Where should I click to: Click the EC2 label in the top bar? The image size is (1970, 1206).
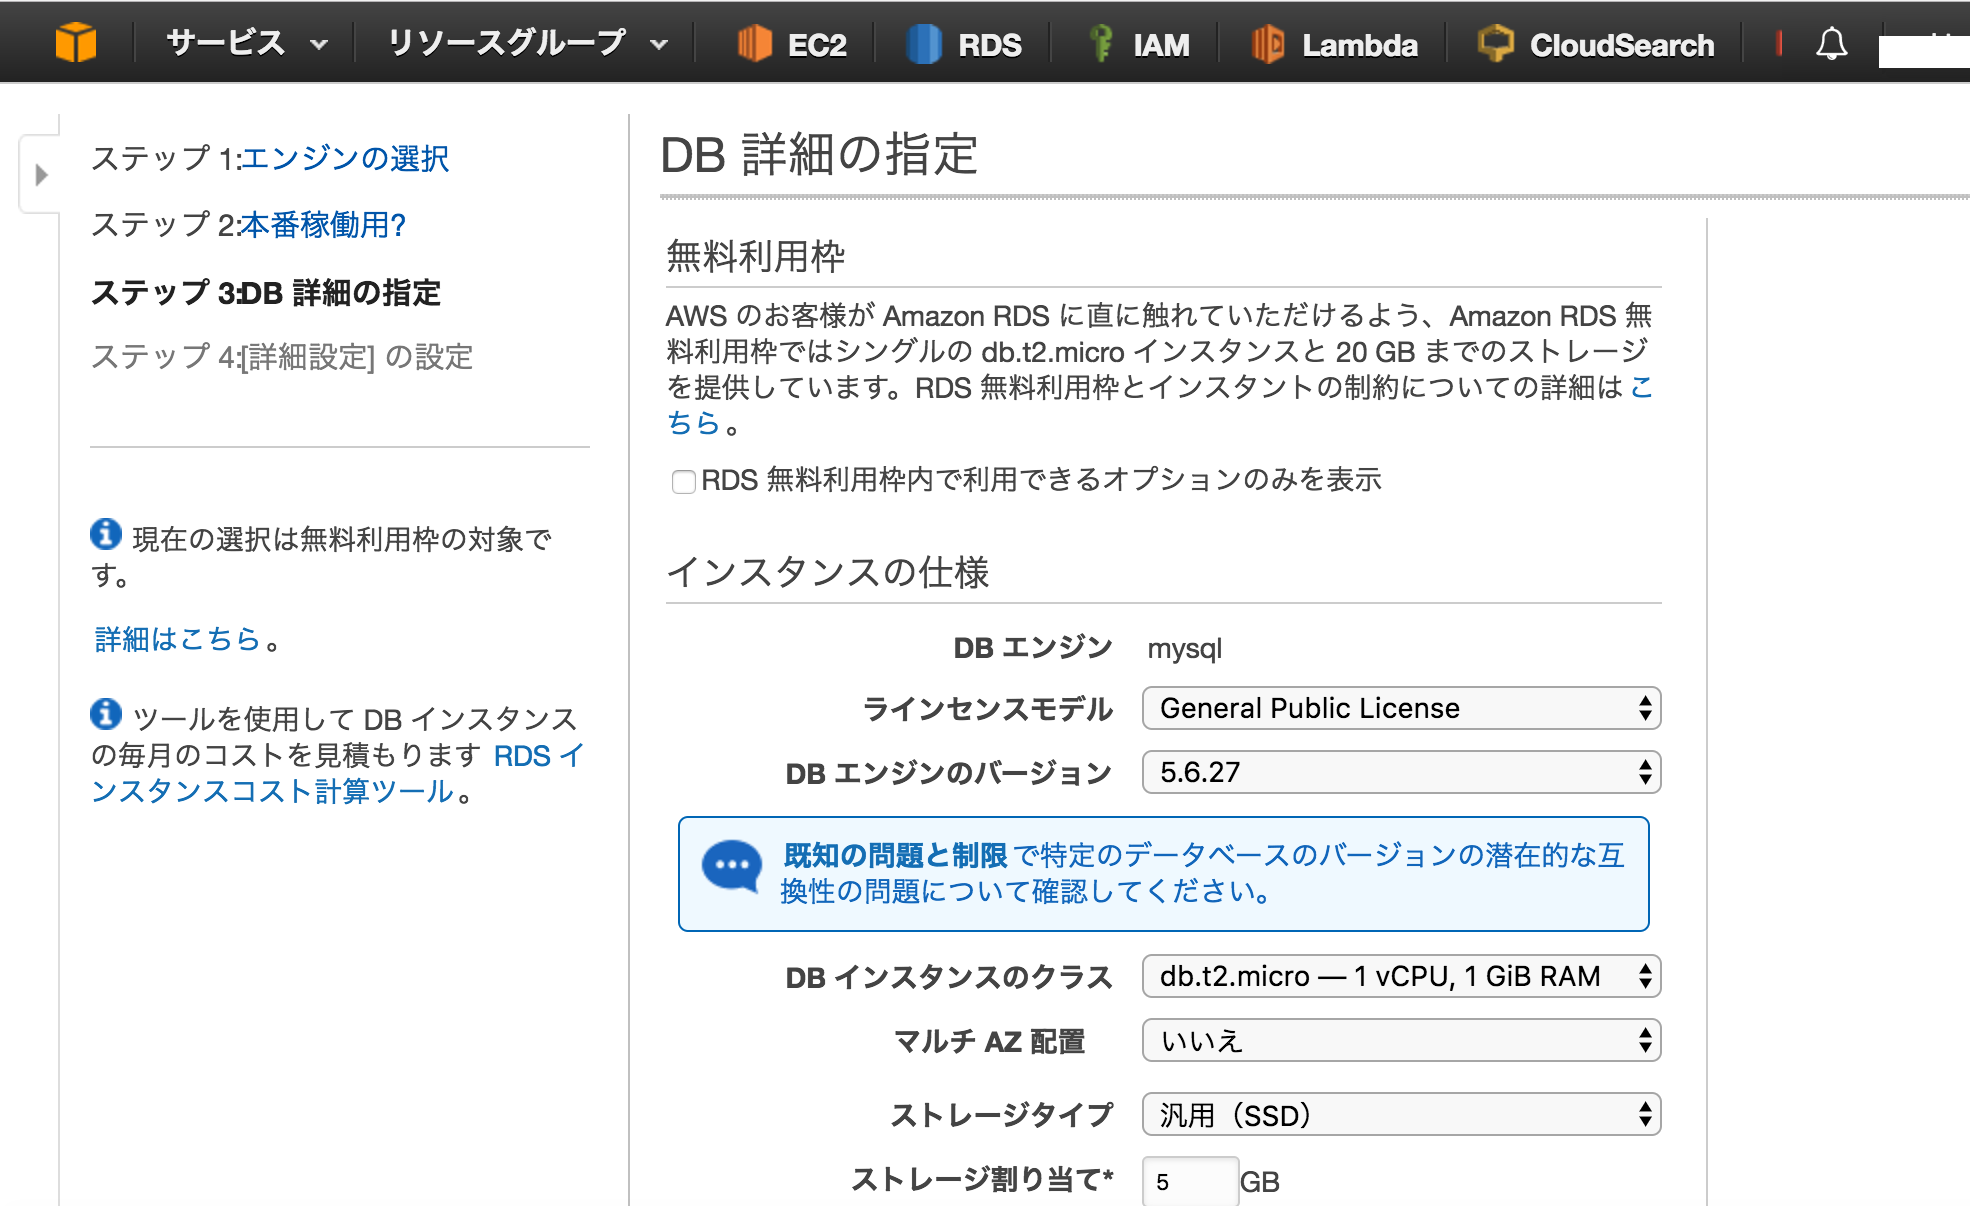pos(817,45)
